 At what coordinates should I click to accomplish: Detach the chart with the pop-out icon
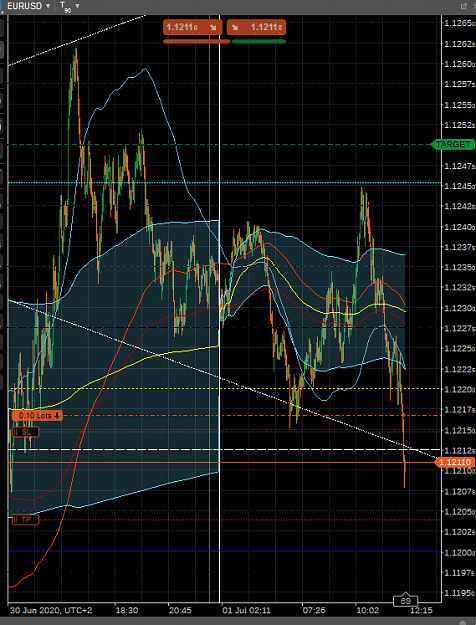pyautogui.click(x=463, y=6)
